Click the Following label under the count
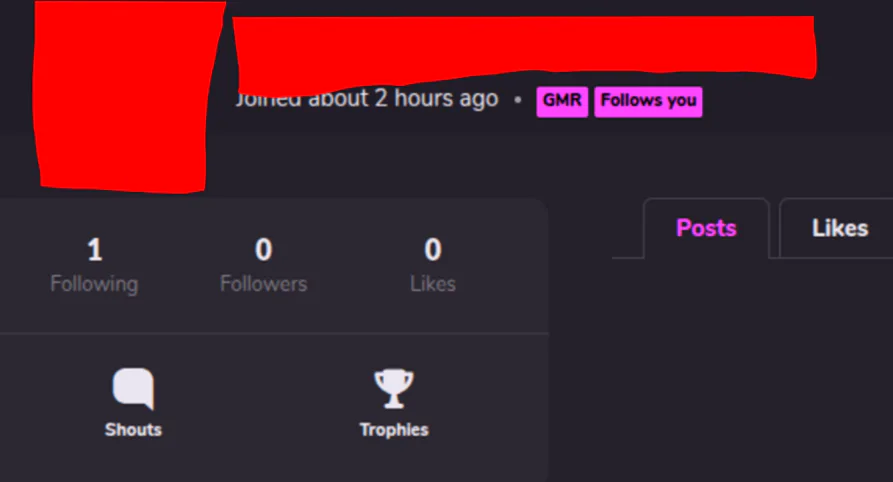This screenshot has height=482, width=893. tap(95, 284)
